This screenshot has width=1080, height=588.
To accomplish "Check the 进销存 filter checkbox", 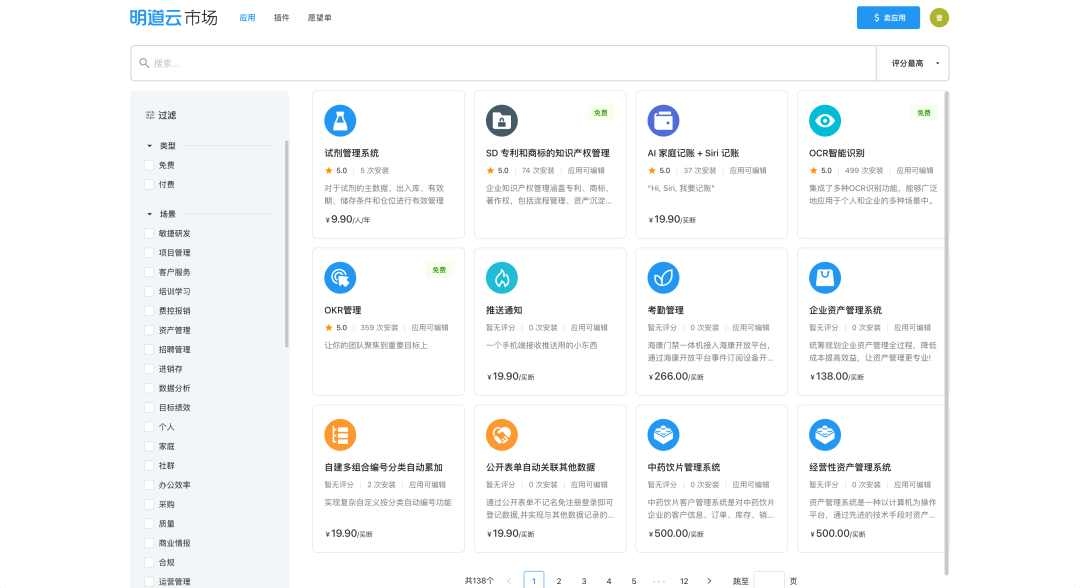I will click(149, 369).
